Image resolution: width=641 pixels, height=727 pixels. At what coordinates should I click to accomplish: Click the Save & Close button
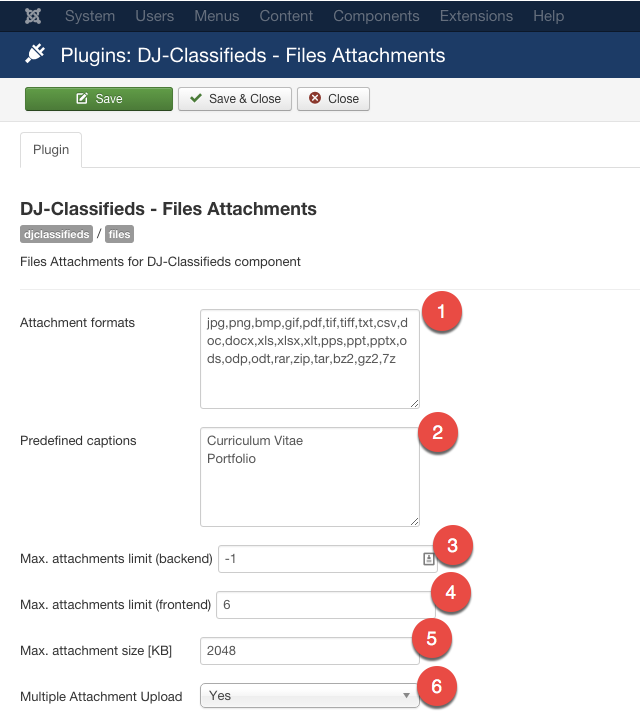(x=236, y=99)
